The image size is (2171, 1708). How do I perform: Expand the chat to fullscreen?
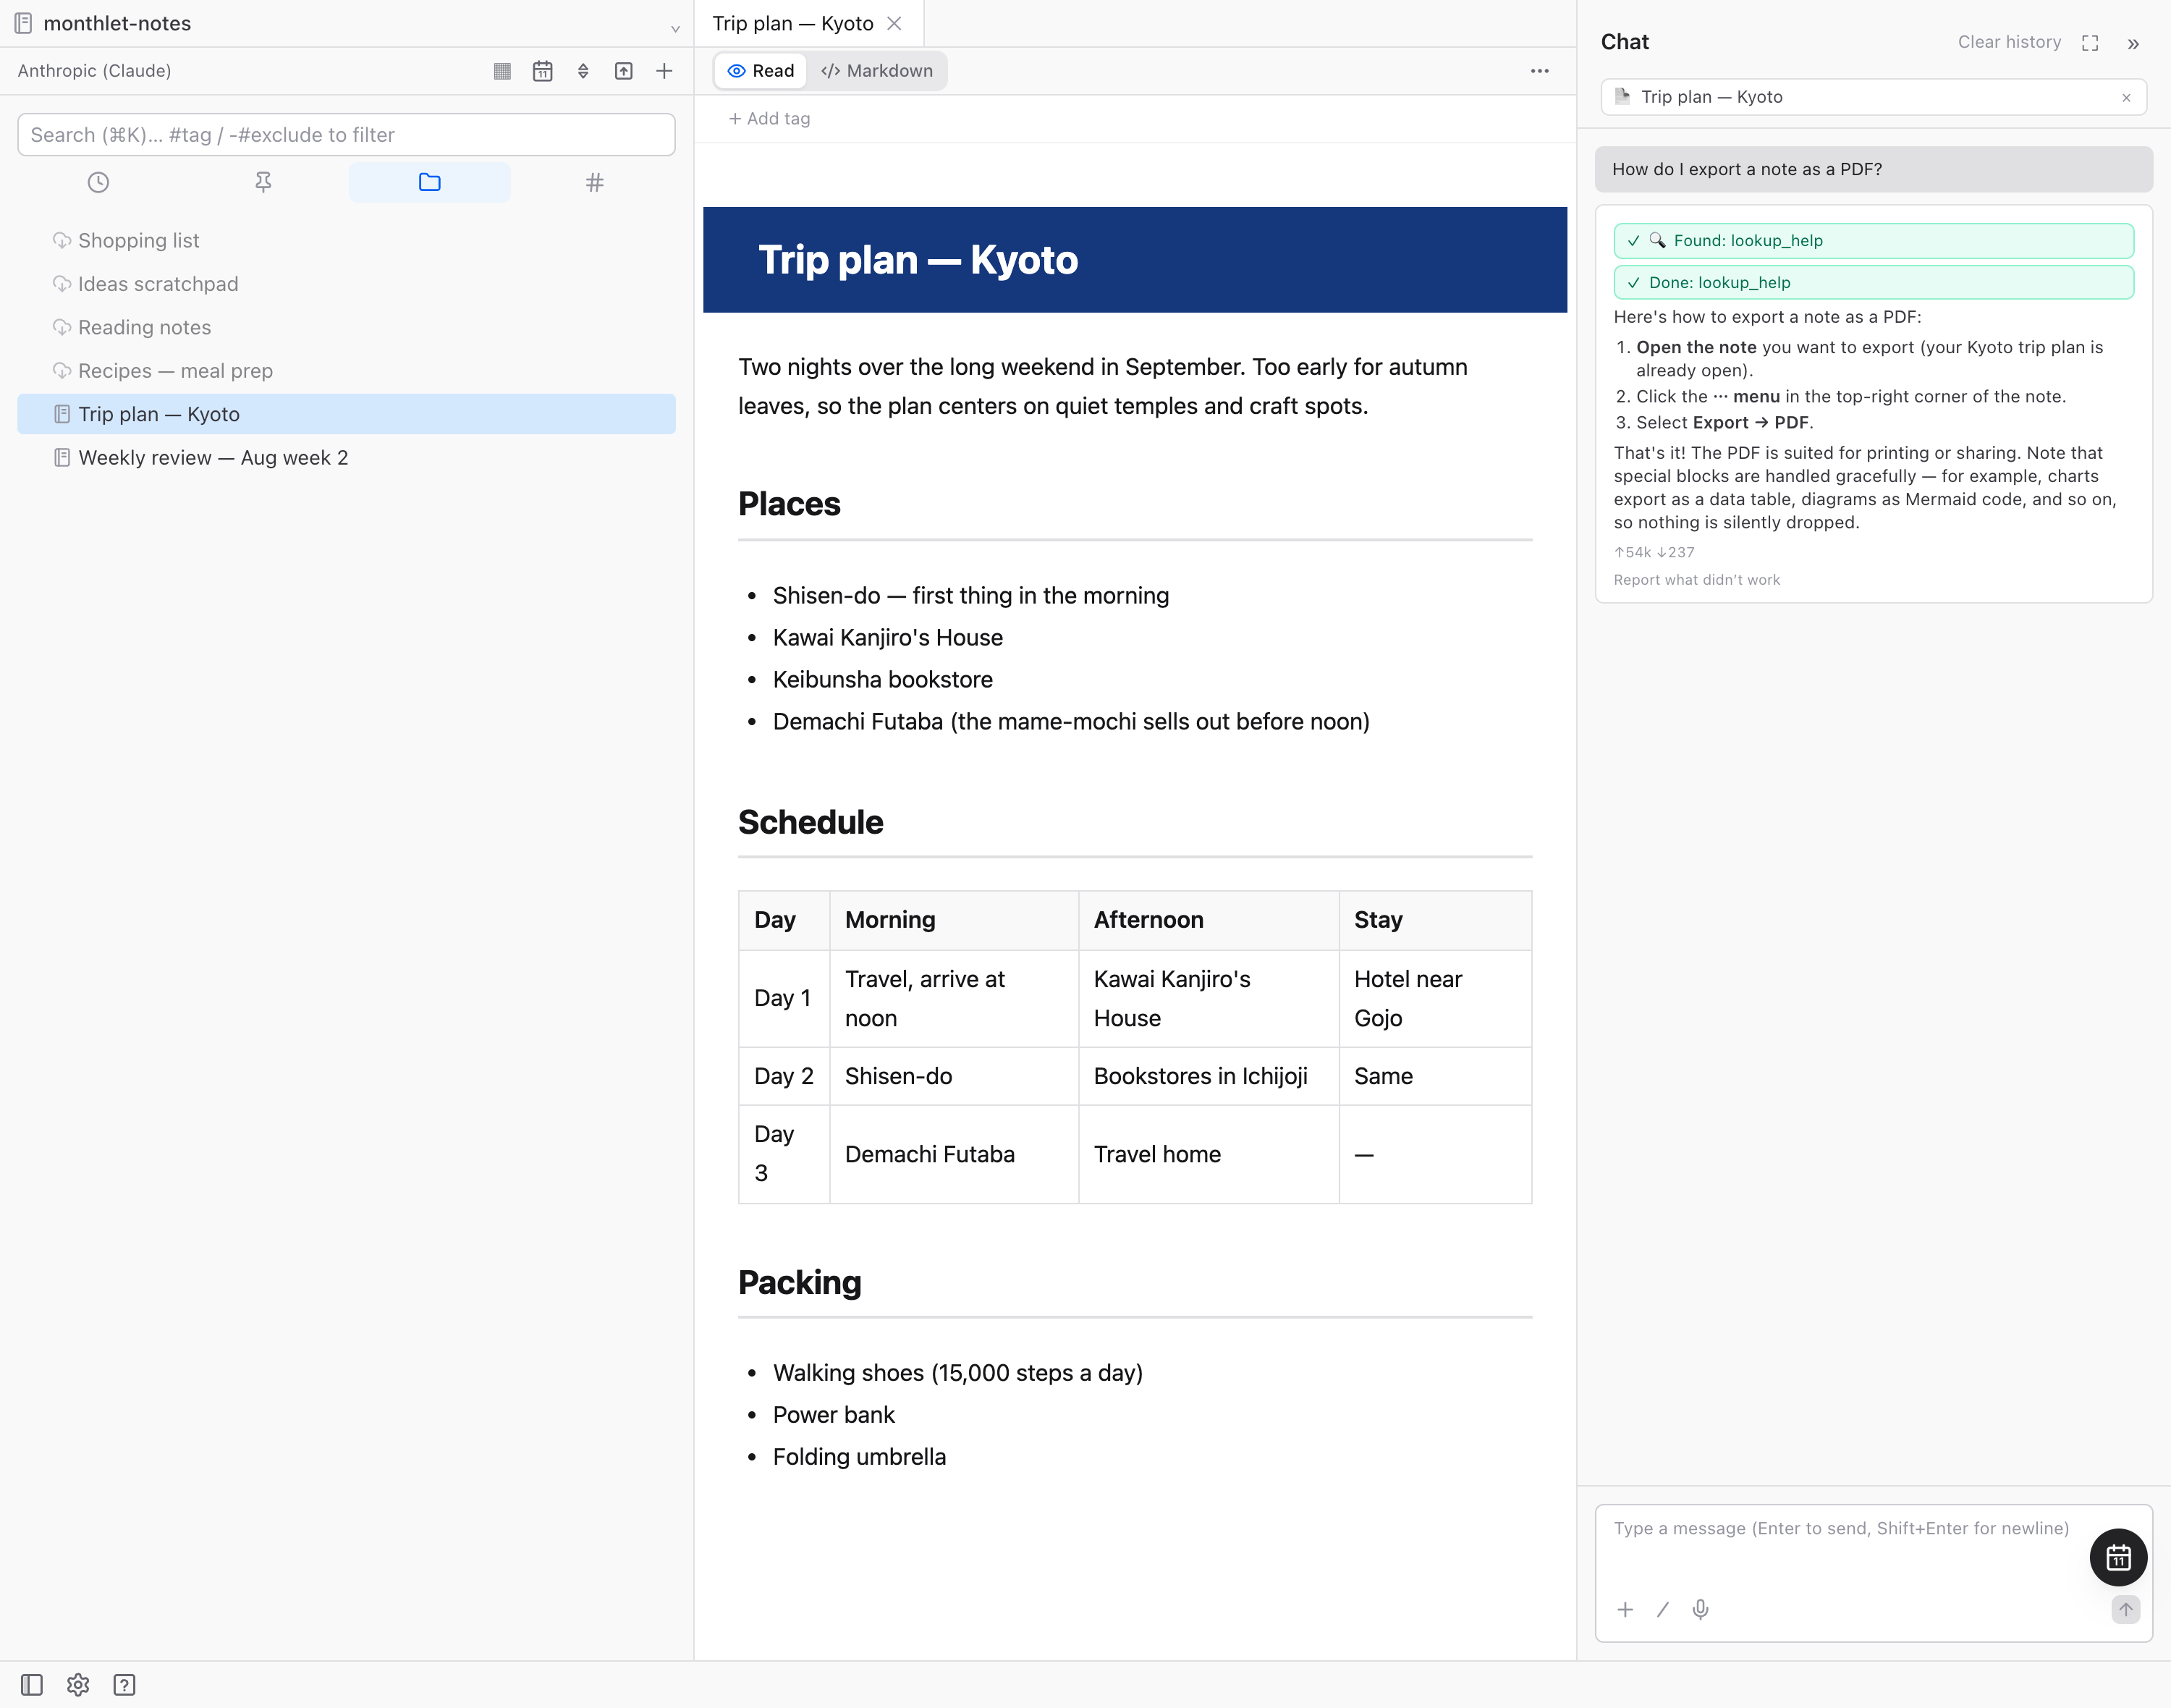2090,43
